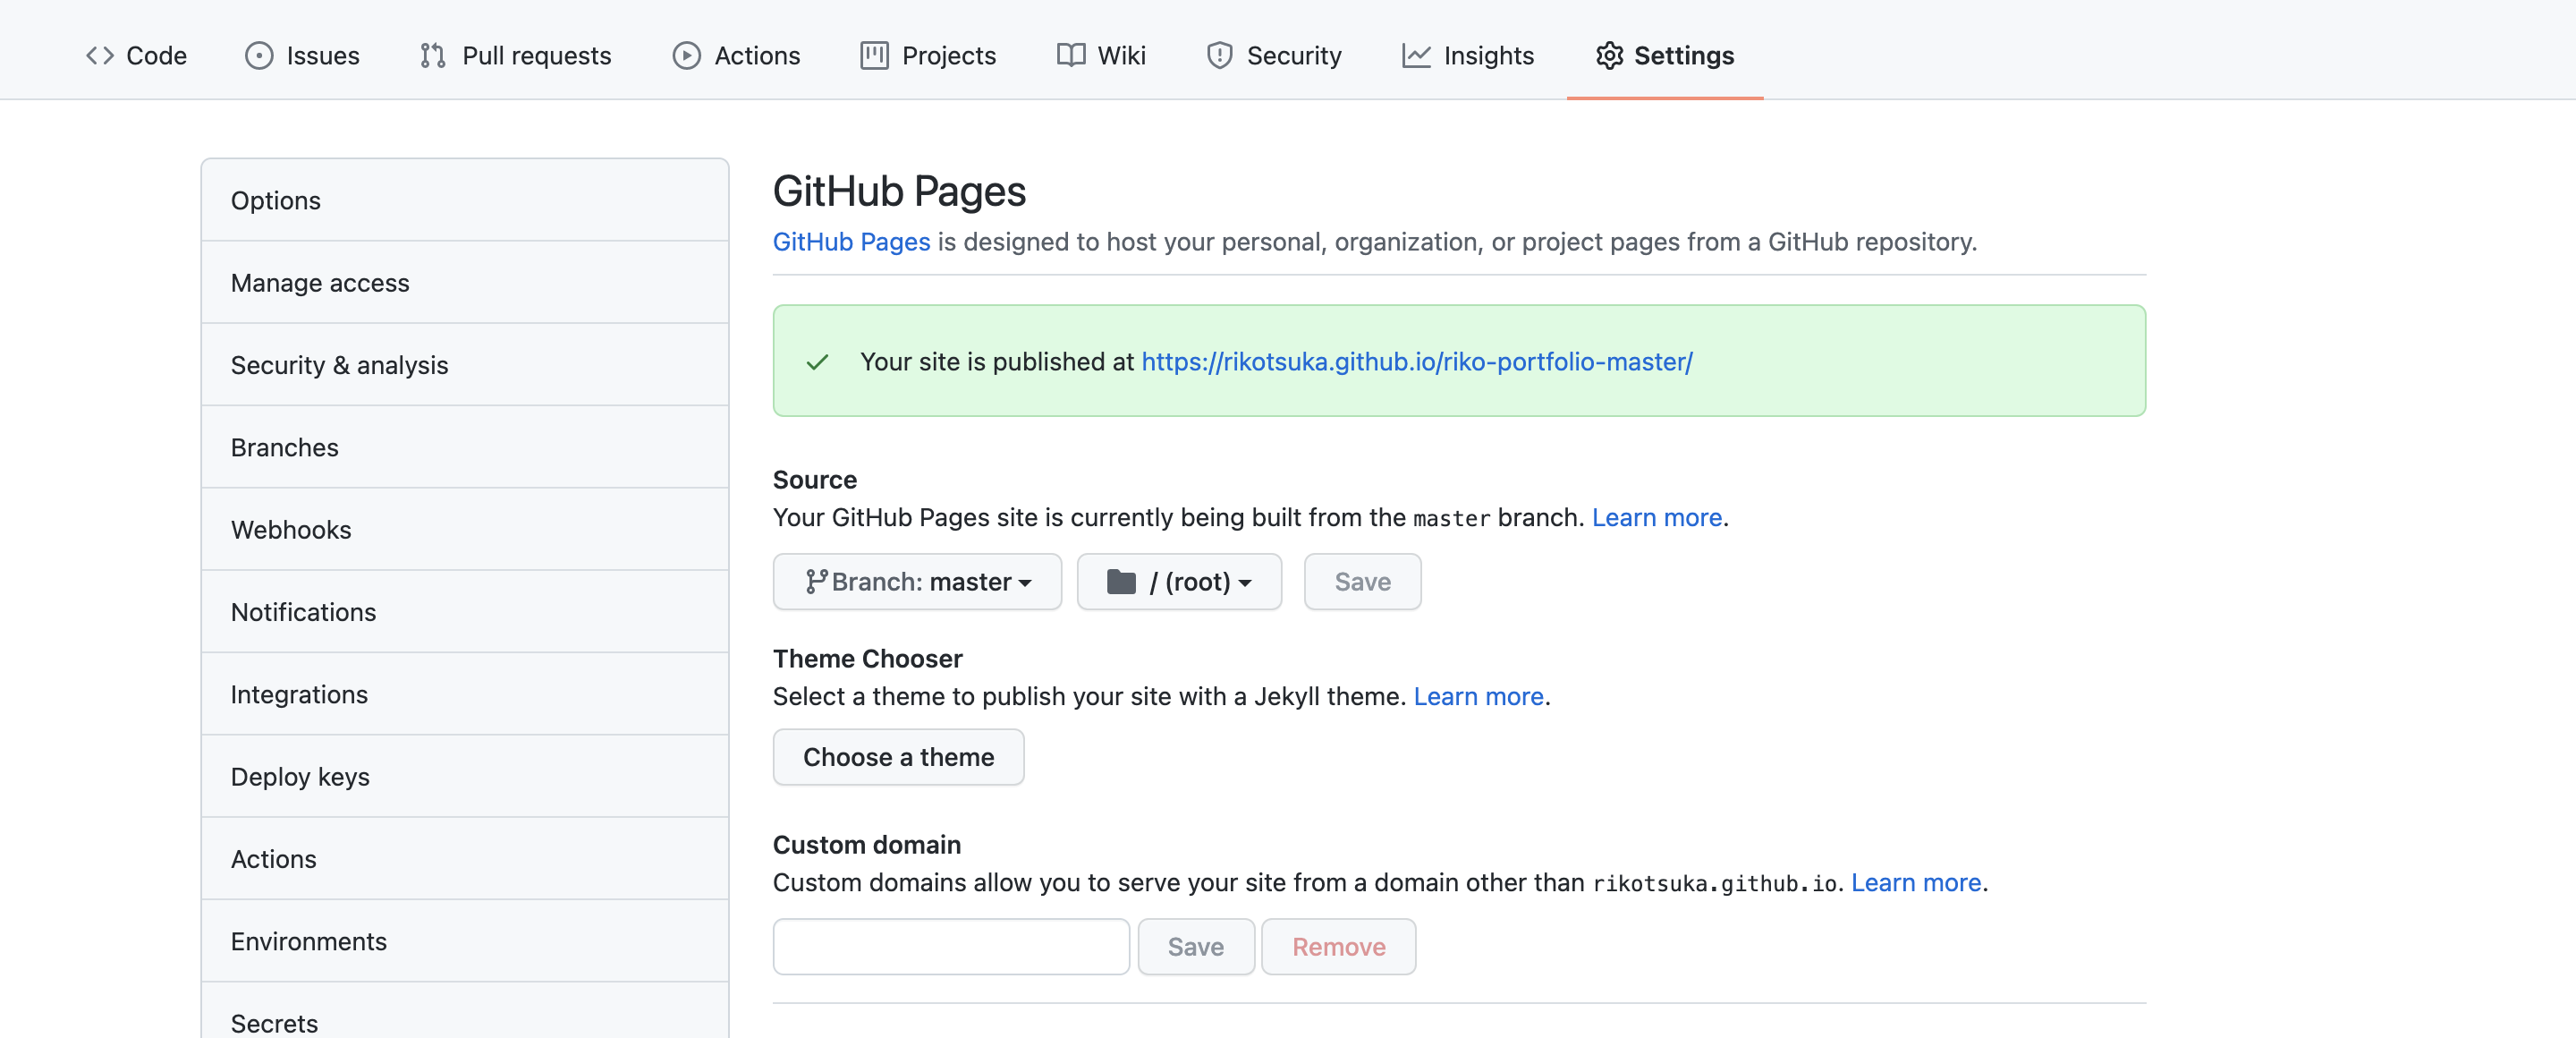Open the Wiki tab
Image resolution: width=2576 pixels, height=1038 pixels.
(1101, 55)
